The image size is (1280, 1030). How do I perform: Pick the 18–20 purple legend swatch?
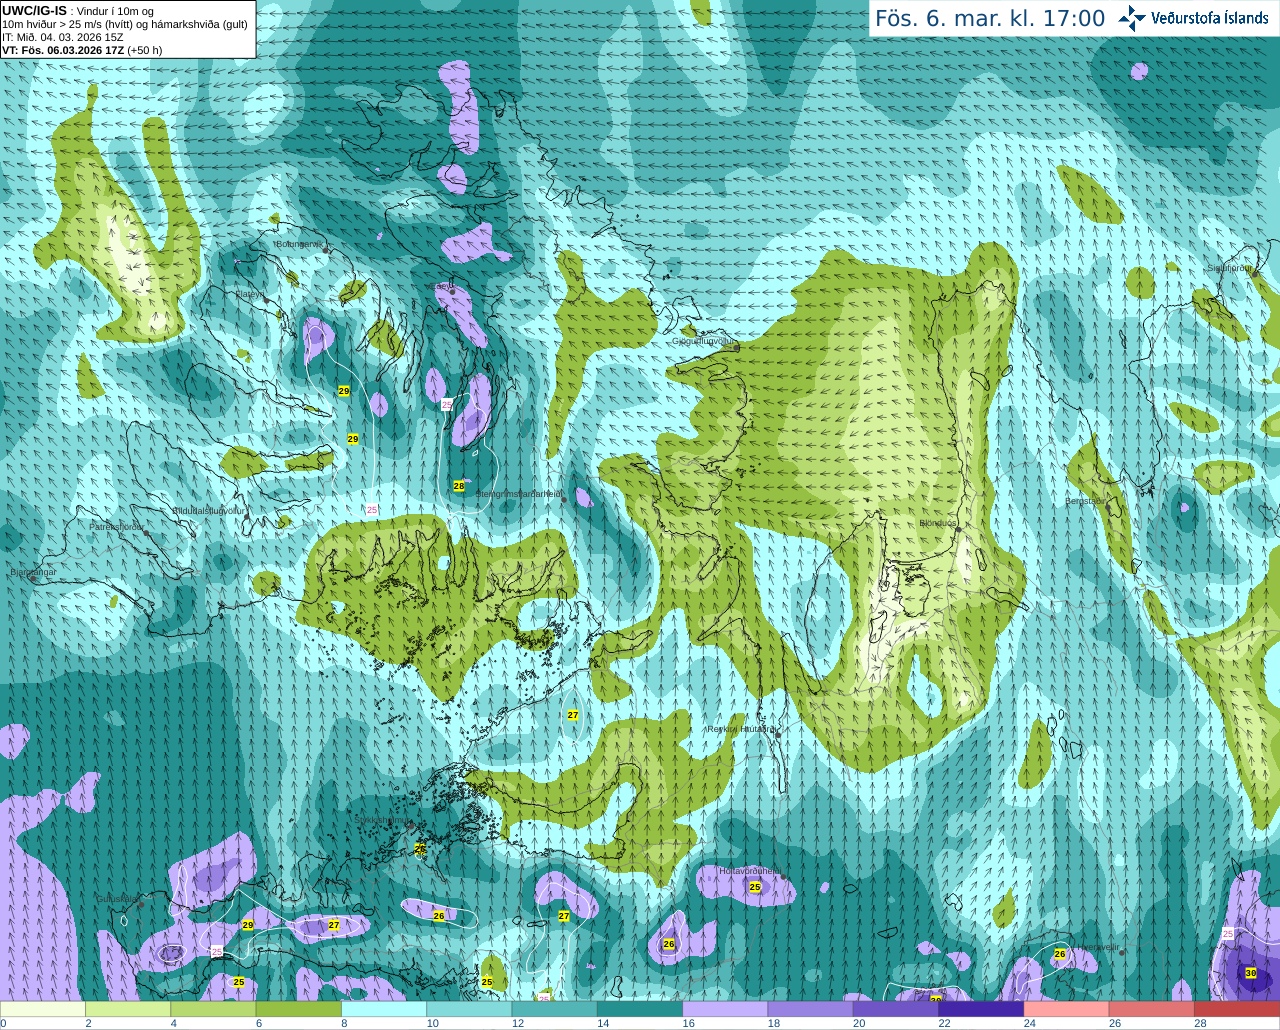811,1008
